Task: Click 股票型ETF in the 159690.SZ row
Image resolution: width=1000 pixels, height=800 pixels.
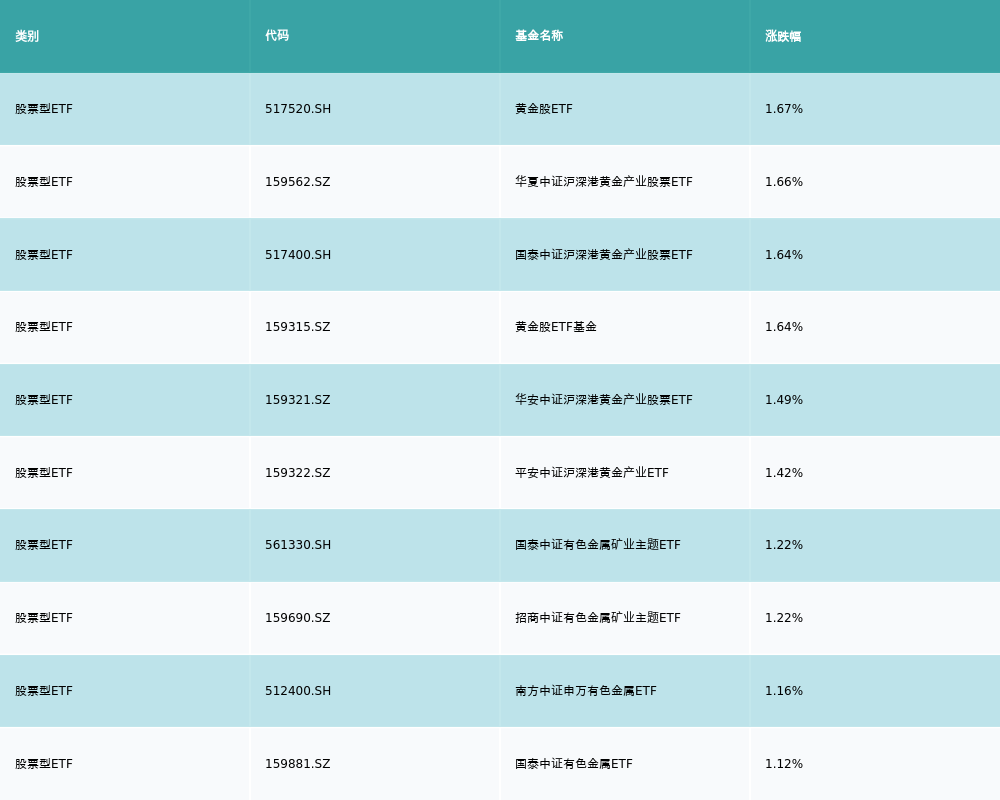Action: click(x=44, y=618)
